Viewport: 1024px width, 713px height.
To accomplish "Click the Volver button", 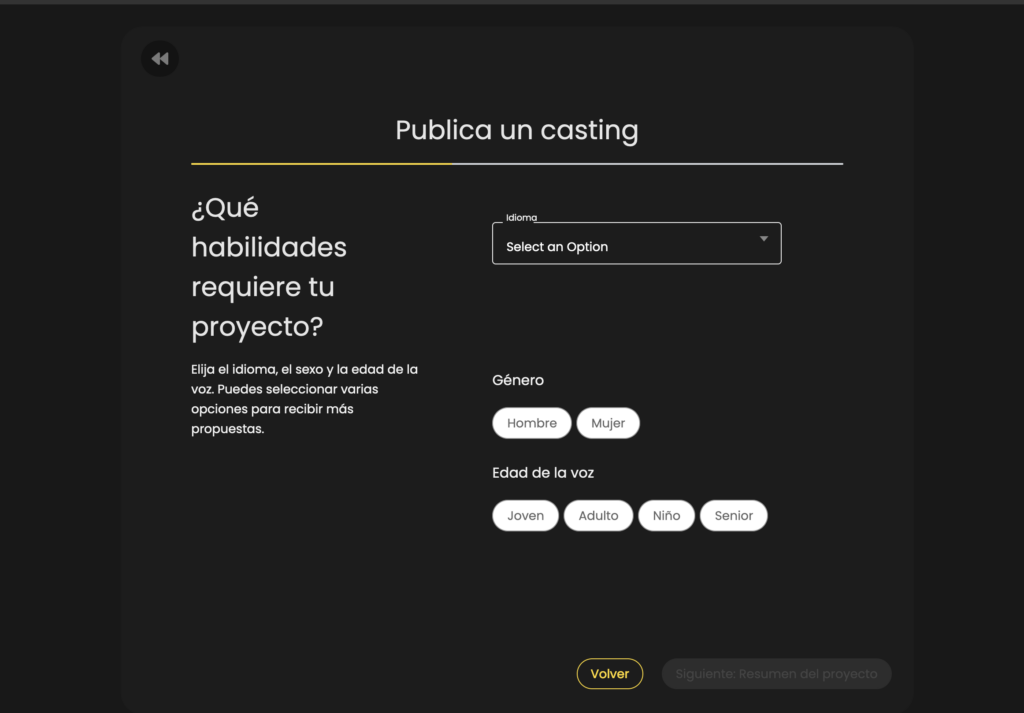I will (x=610, y=674).
